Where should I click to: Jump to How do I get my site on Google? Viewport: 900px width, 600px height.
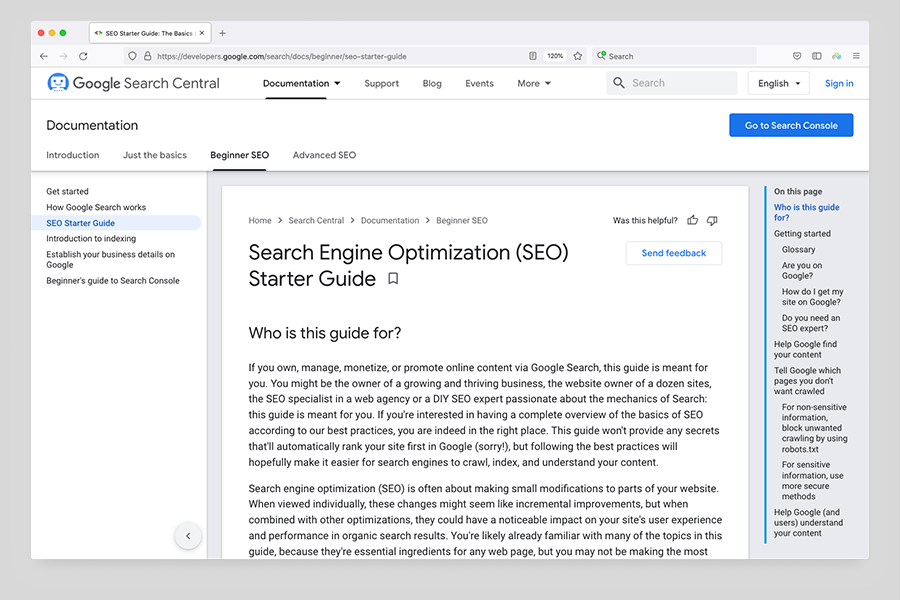[813, 297]
